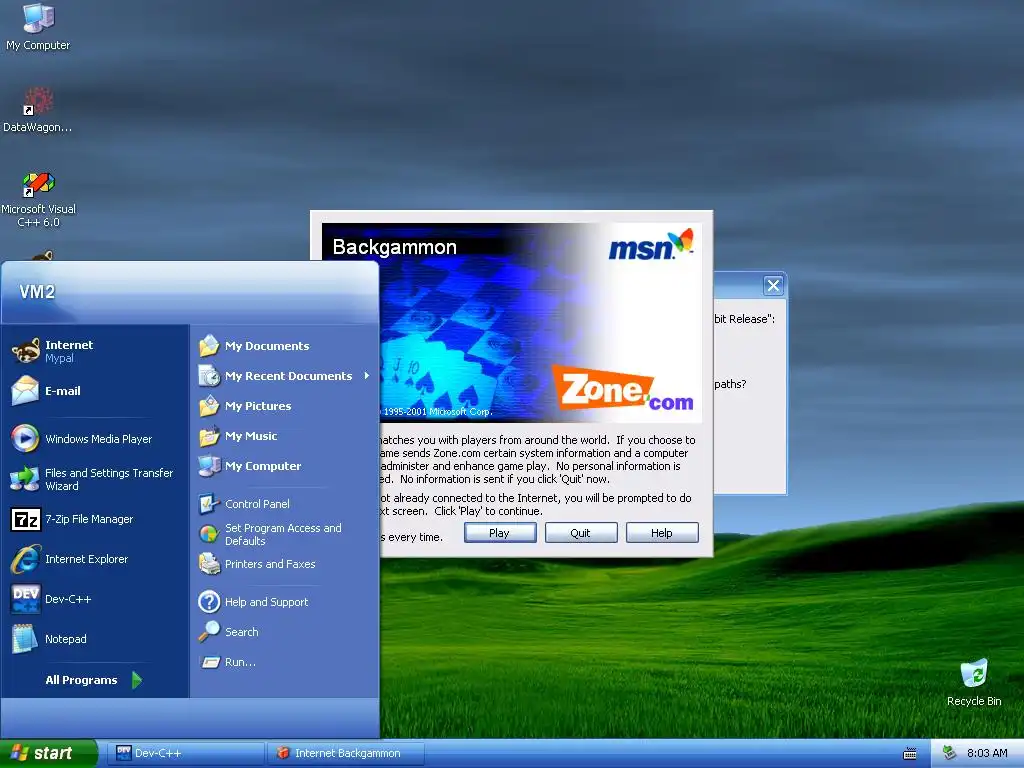
Task: Open Files and Settings Transfer Wizard
Action: (x=95, y=479)
